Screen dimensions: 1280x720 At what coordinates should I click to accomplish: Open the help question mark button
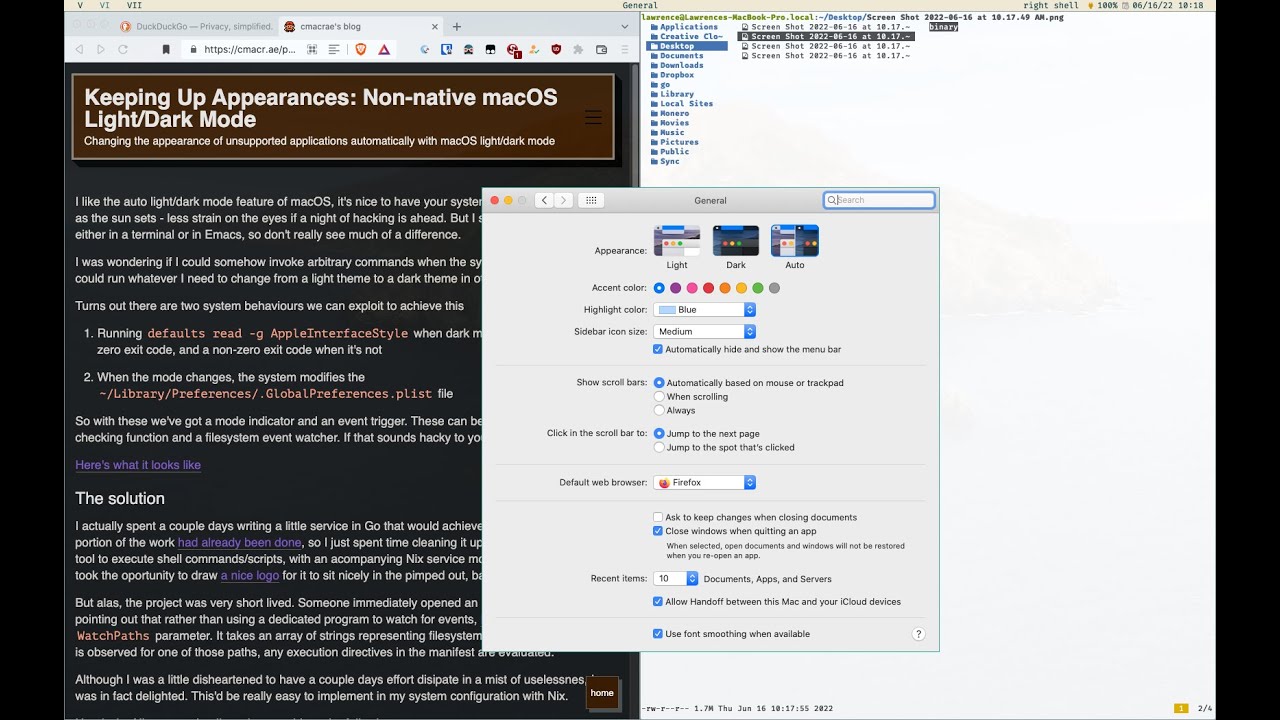pos(919,634)
